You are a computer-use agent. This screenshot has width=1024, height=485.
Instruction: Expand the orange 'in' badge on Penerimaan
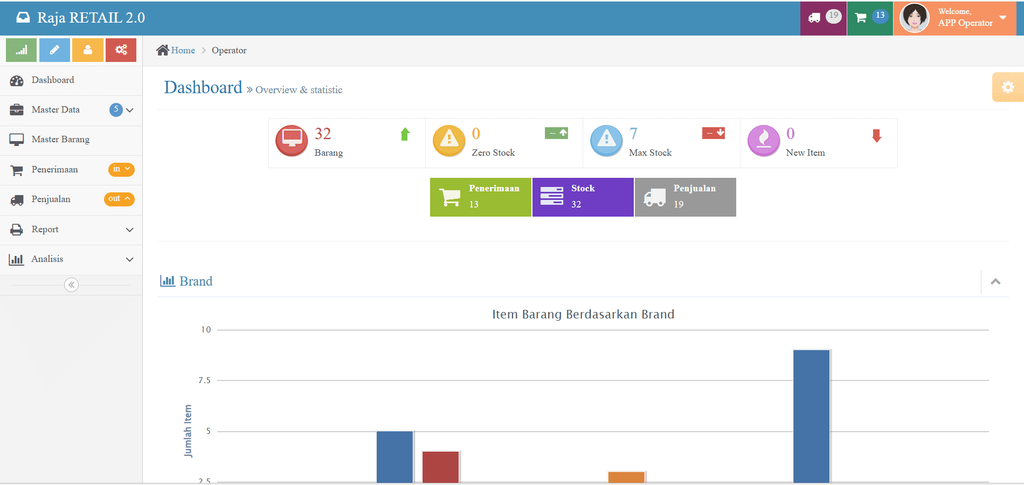click(x=121, y=169)
